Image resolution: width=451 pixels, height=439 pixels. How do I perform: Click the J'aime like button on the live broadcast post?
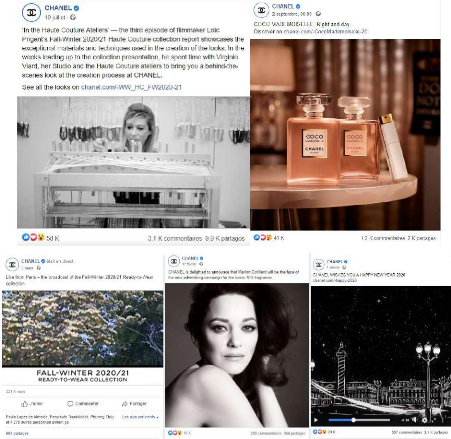pos(32,404)
